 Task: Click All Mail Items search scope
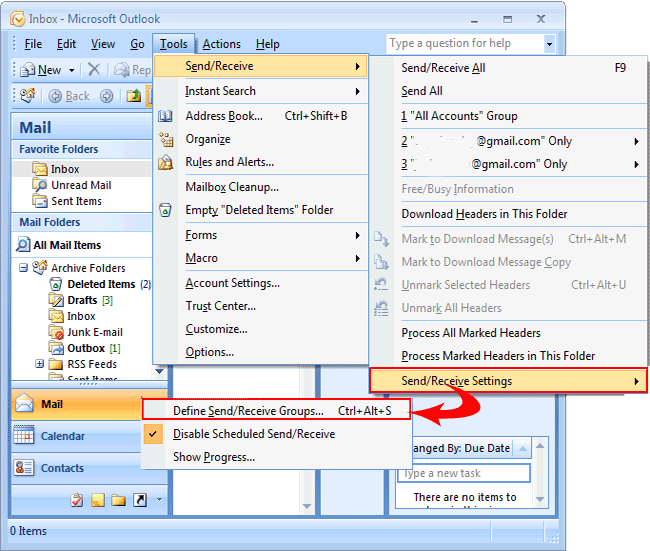pos(58,245)
